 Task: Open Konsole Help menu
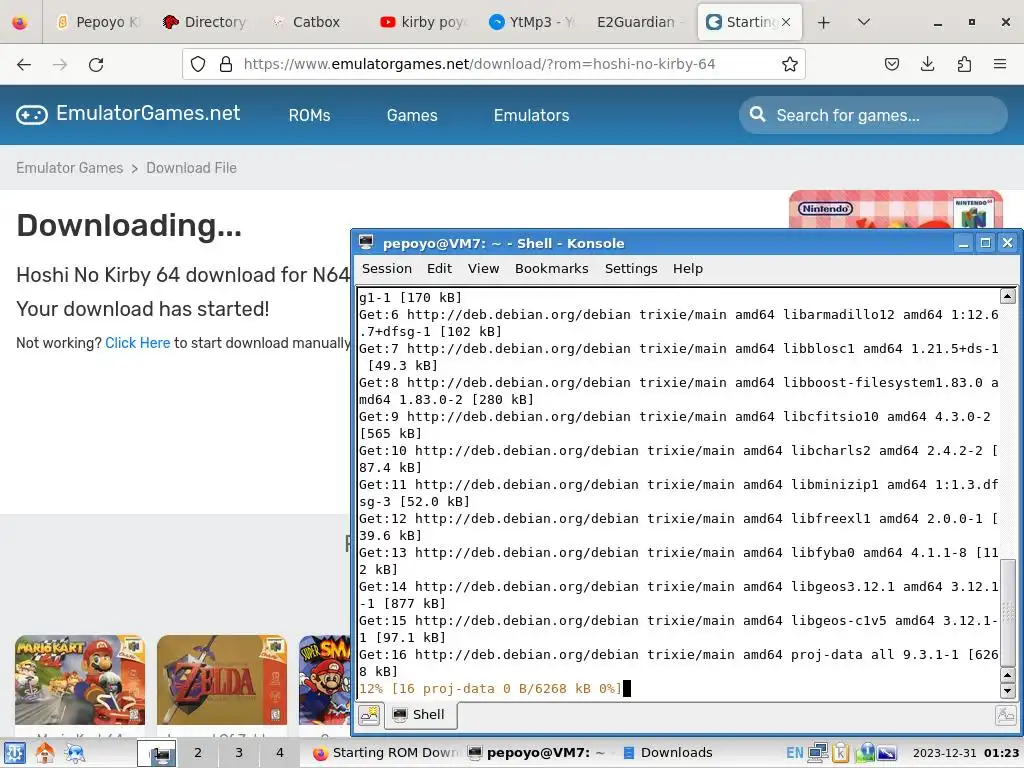(x=688, y=268)
